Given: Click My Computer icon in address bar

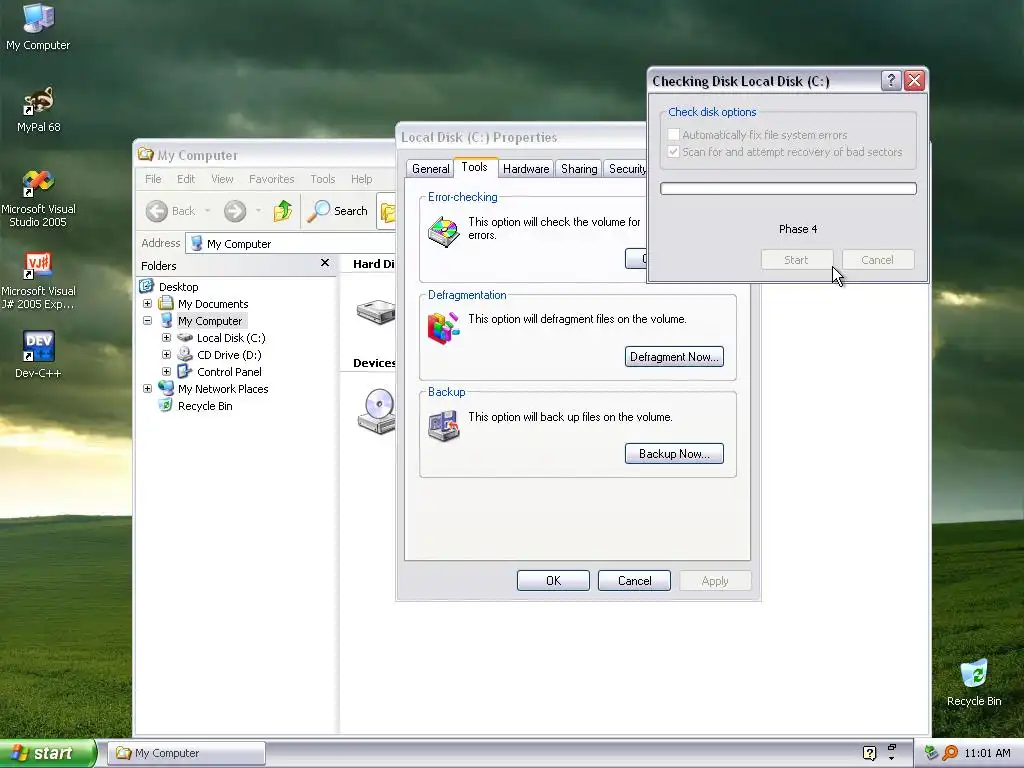Looking at the screenshot, I should tap(197, 244).
